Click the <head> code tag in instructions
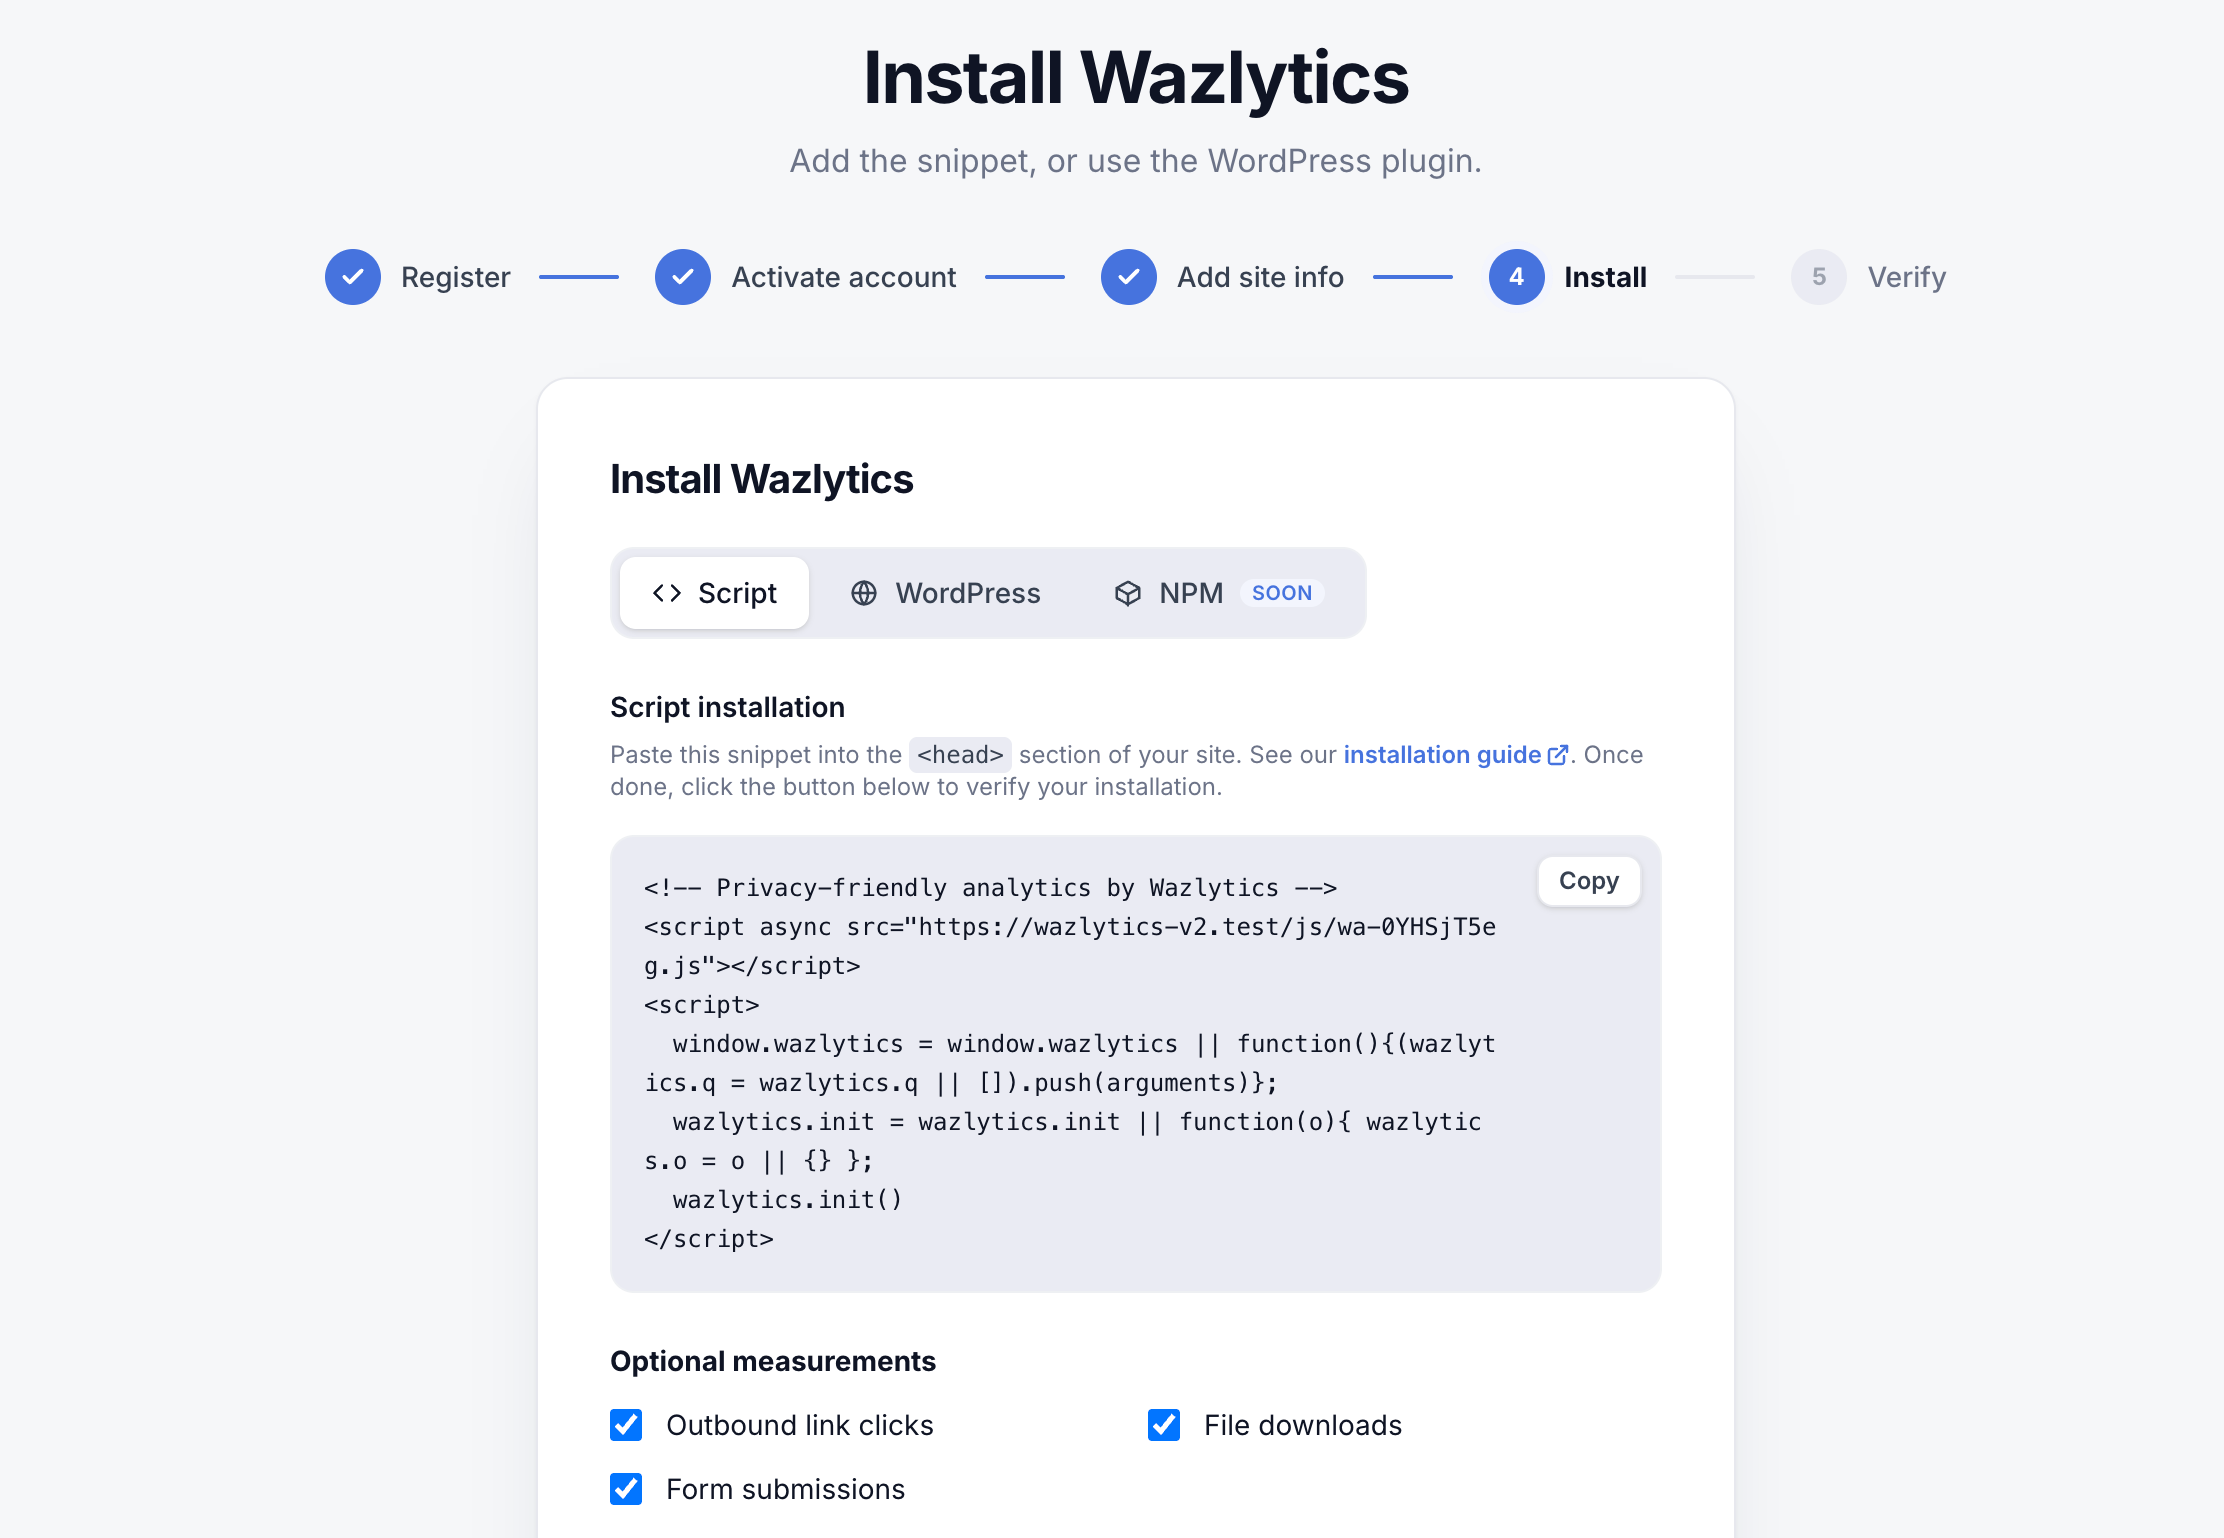 (x=960, y=755)
